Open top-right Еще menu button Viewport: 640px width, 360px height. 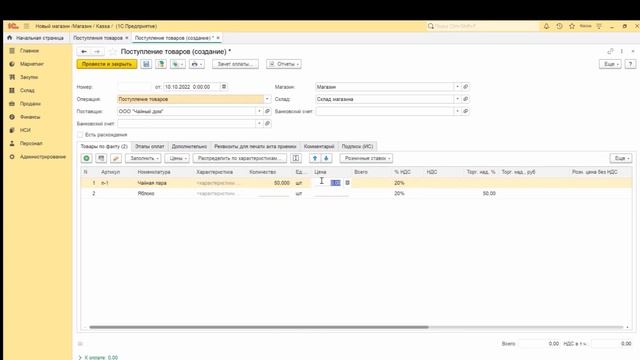tap(610, 64)
